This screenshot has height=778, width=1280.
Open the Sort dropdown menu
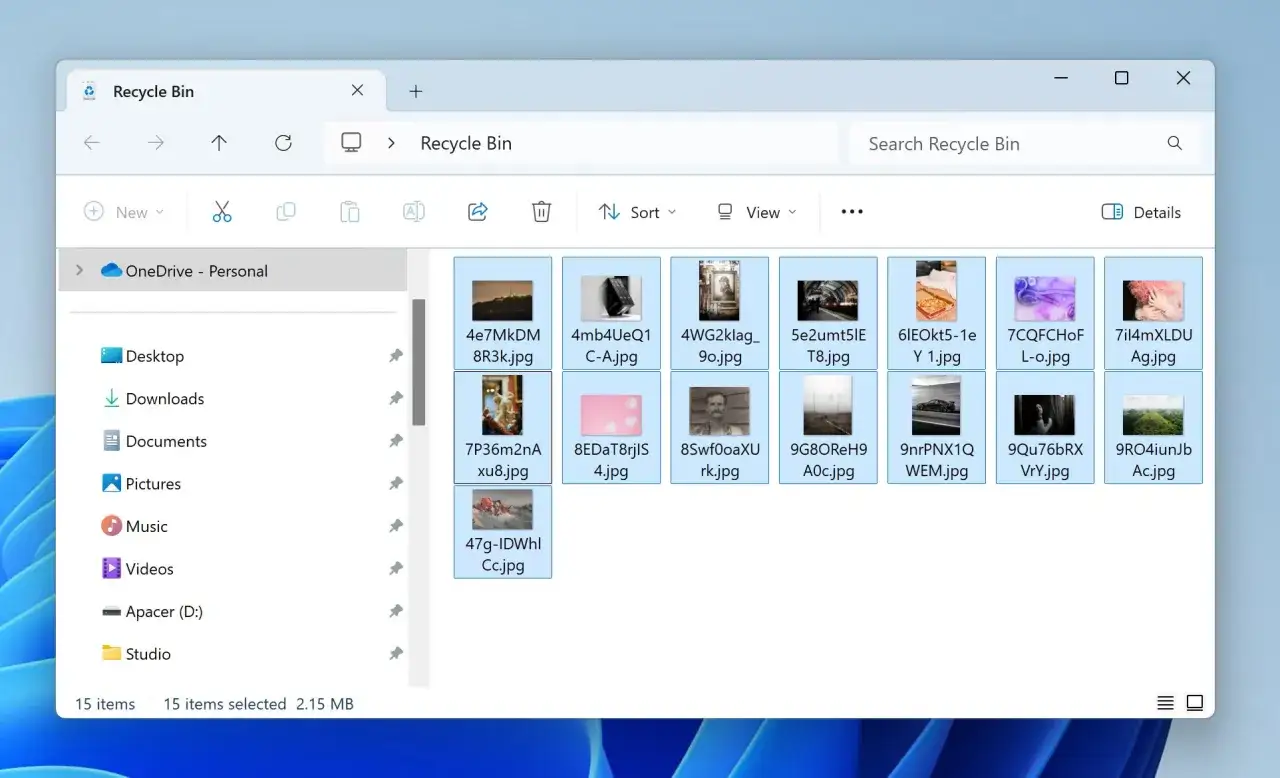[637, 212]
